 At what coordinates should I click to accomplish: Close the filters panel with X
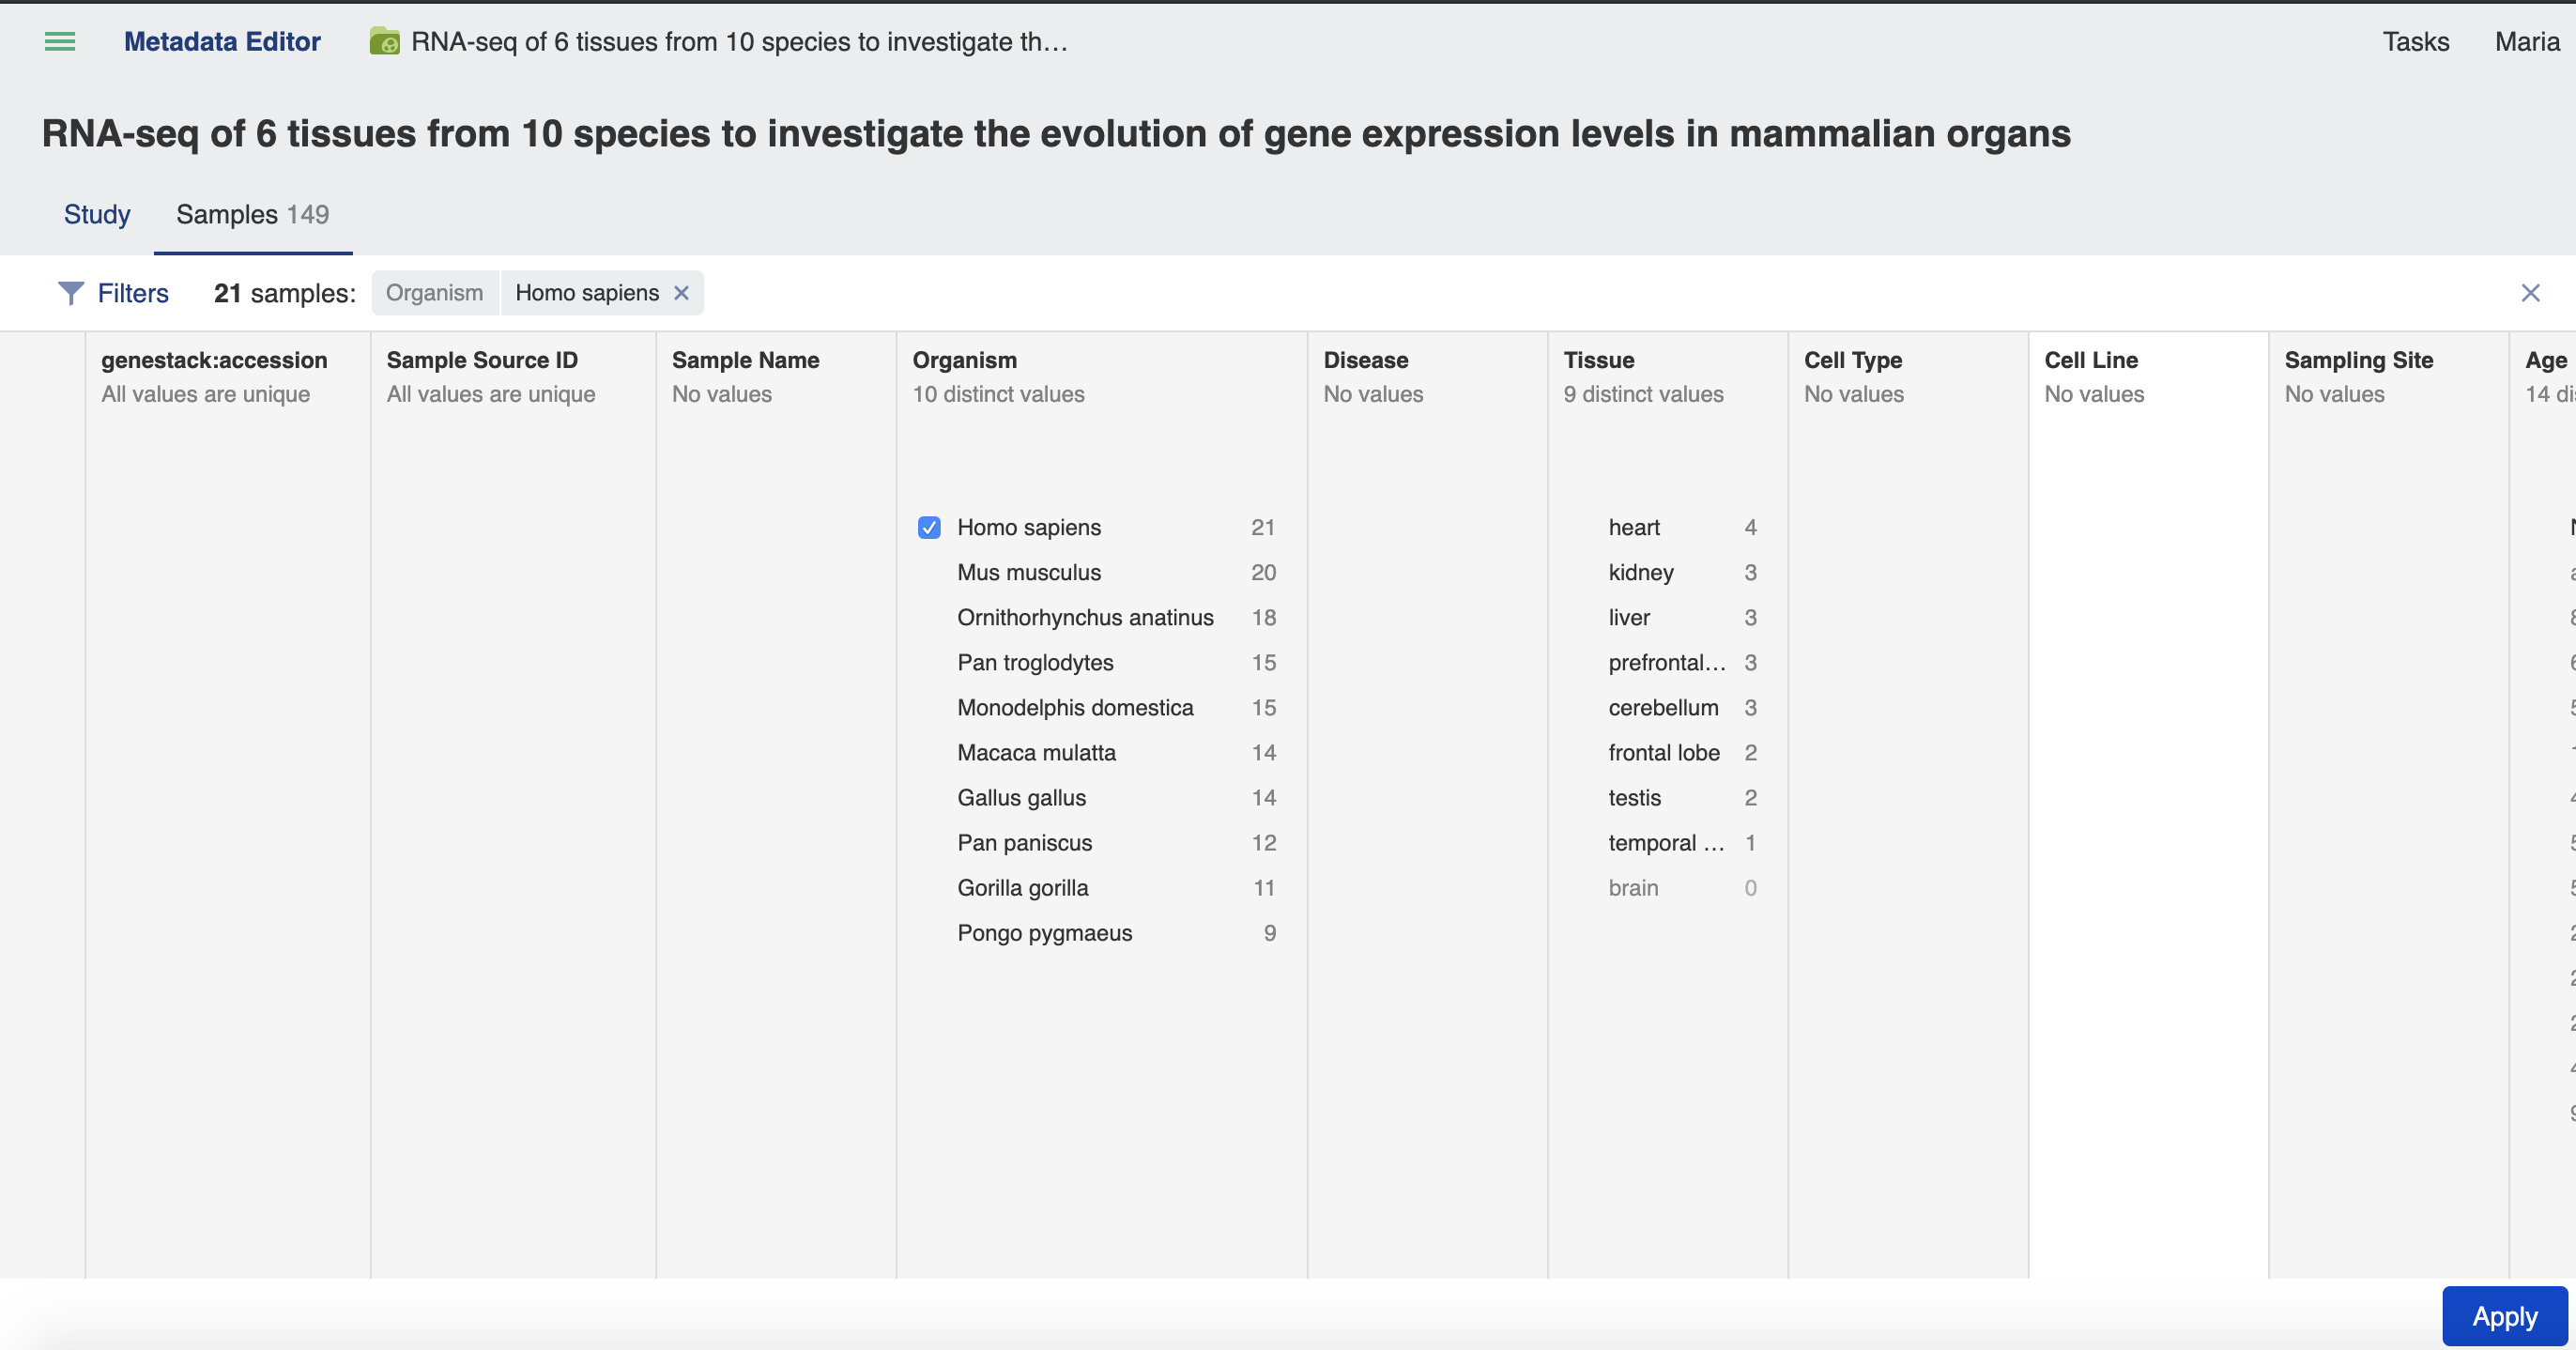(x=2530, y=293)
